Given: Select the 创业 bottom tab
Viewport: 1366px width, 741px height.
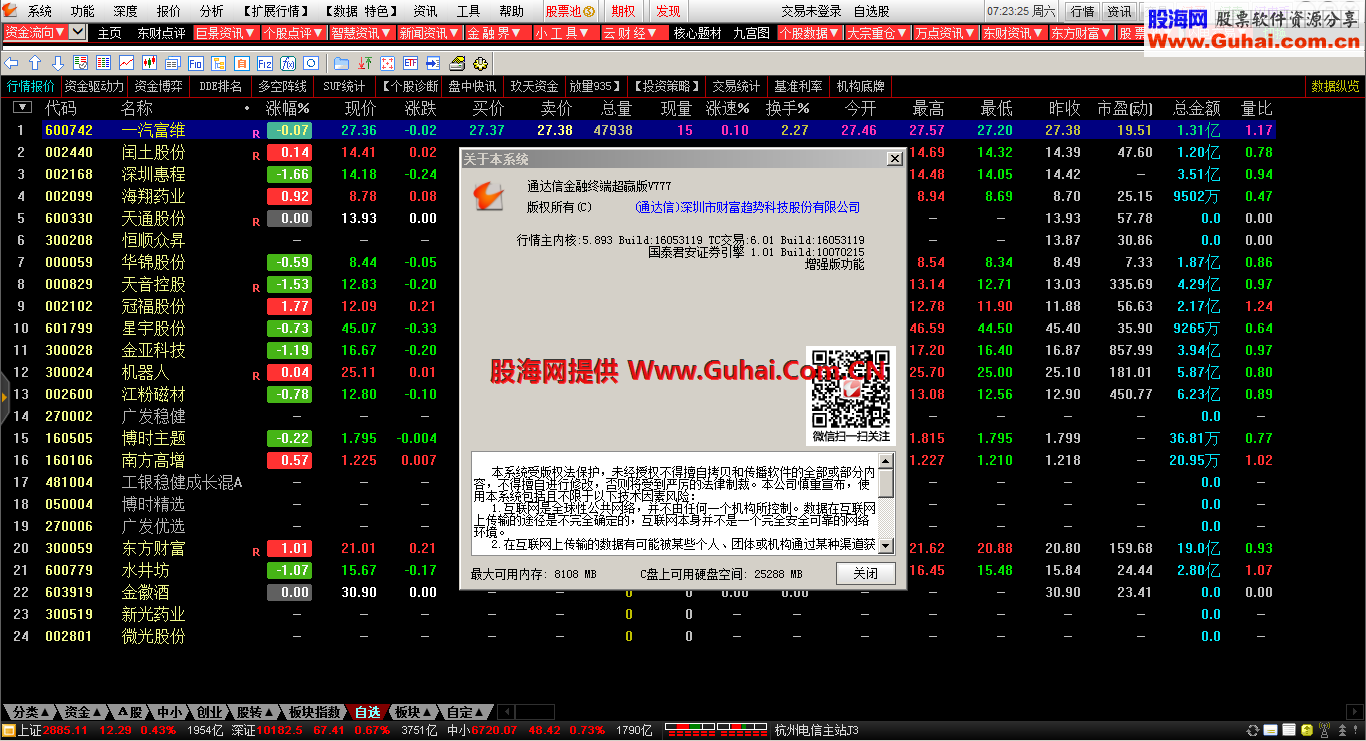Looking at the screenshot, I should click(x=209, y=712).
